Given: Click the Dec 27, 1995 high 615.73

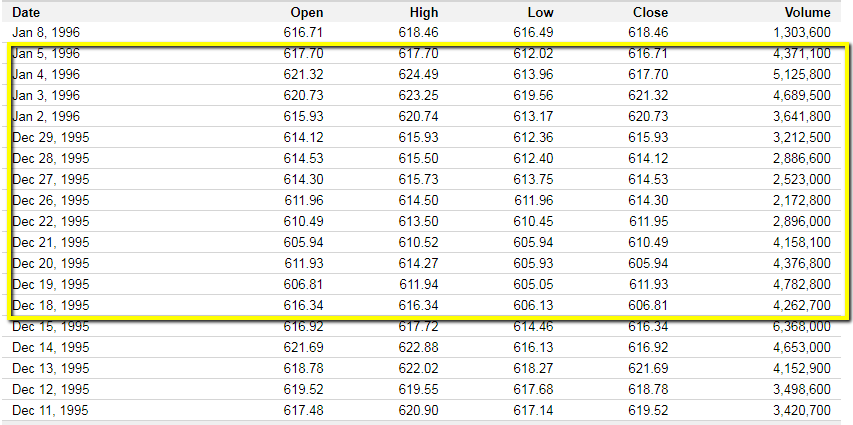Looking at the screenshot, I should point(418,180).
